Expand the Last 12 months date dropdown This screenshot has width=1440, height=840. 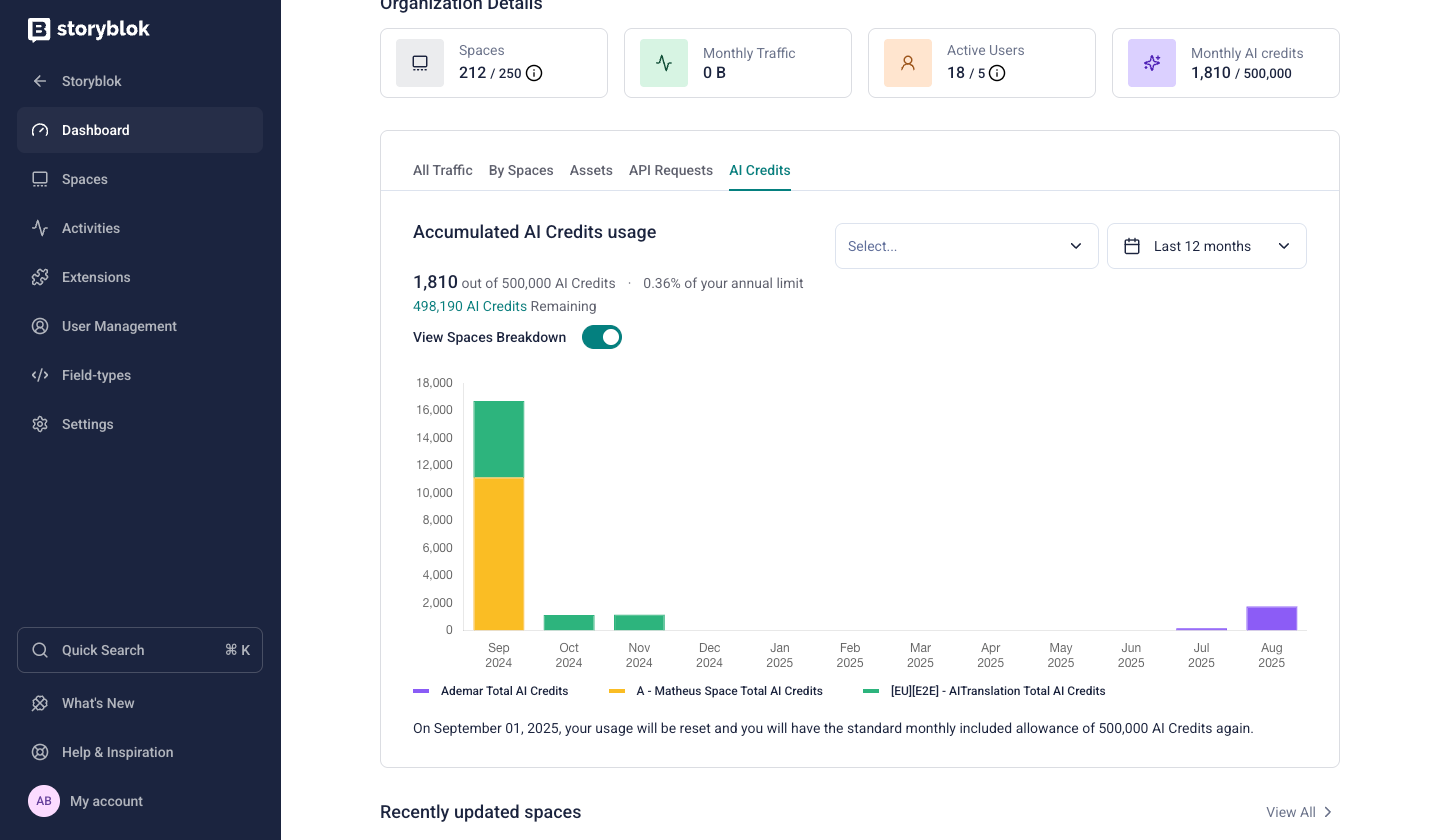click(1206, 246)
